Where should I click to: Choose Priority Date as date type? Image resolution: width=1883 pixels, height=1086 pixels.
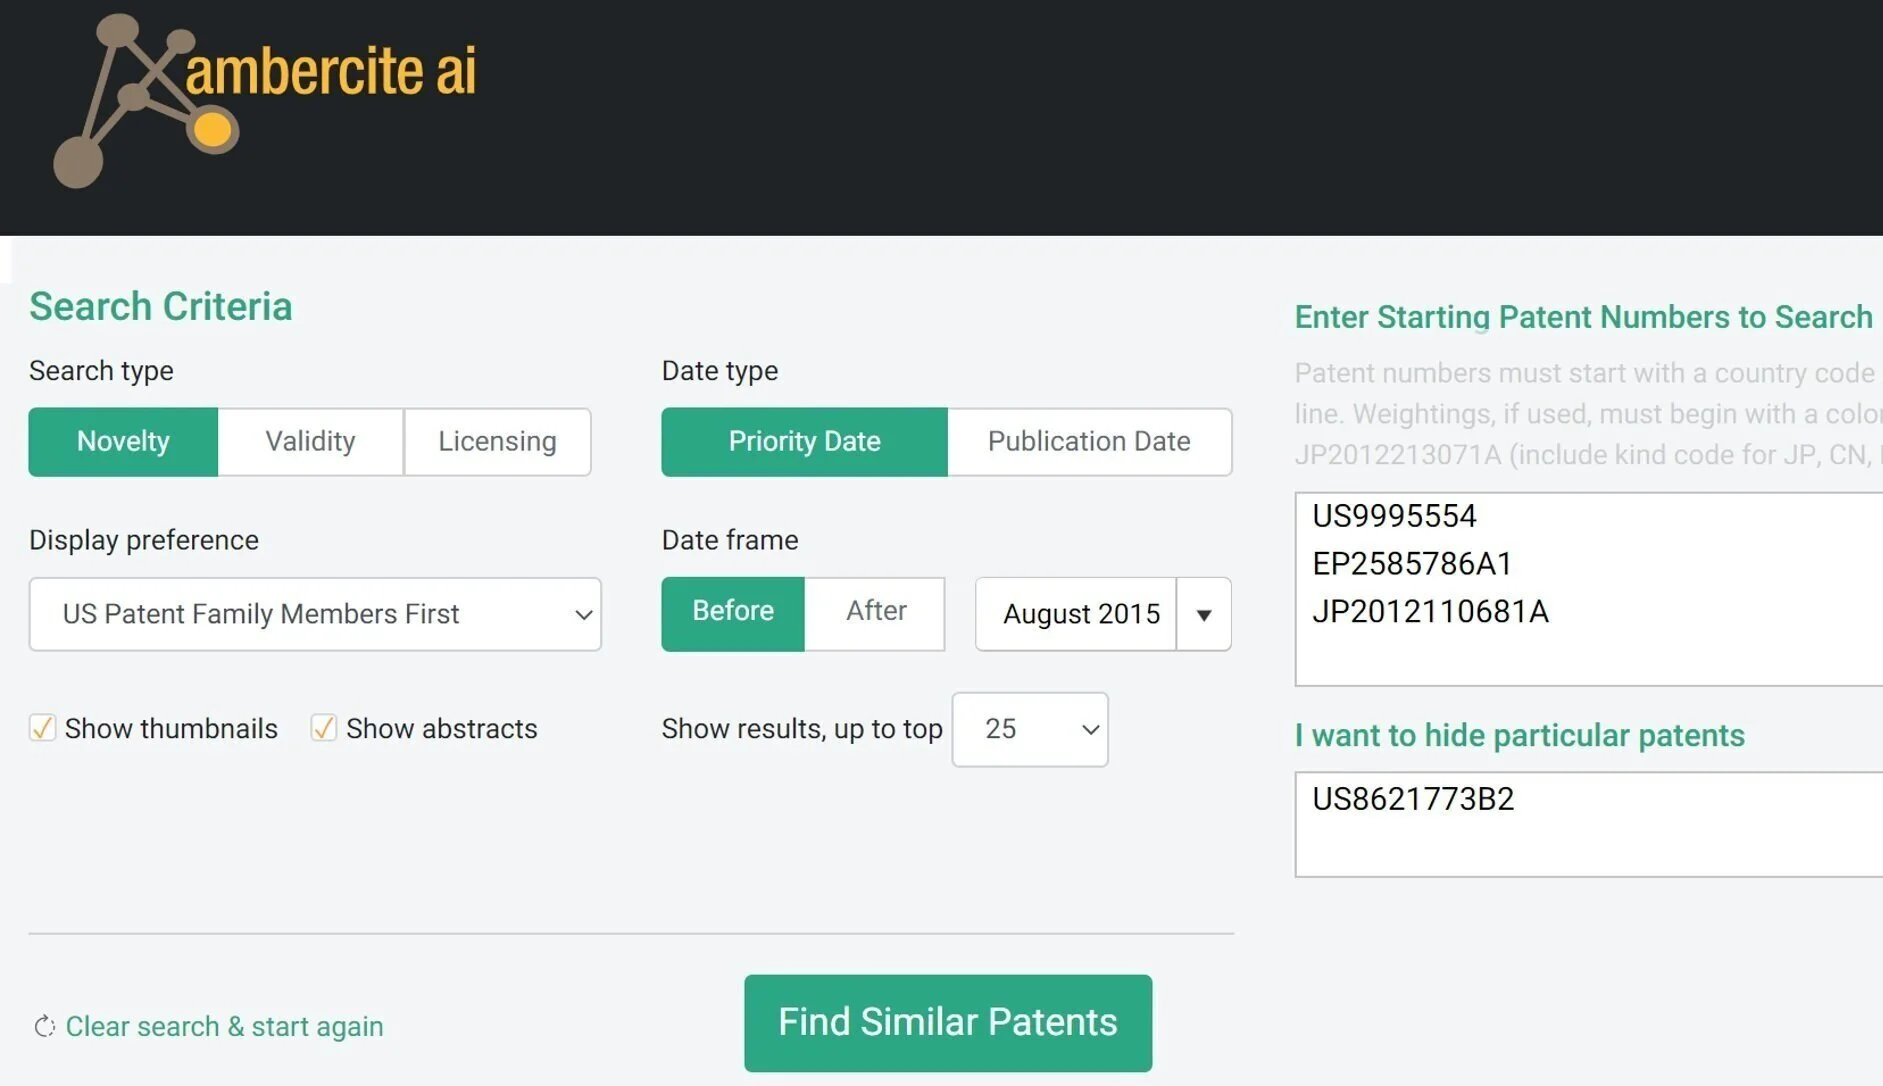tap(804, 442)
